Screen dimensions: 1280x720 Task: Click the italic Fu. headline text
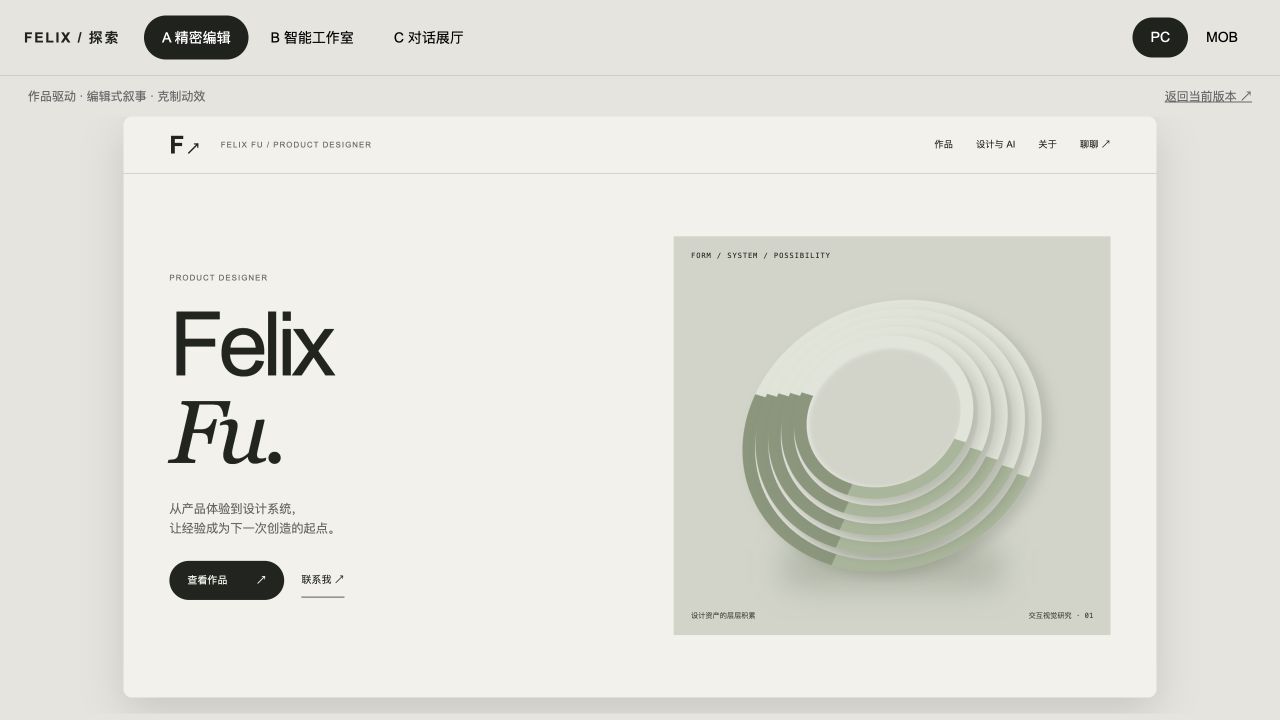coord(226,432)
